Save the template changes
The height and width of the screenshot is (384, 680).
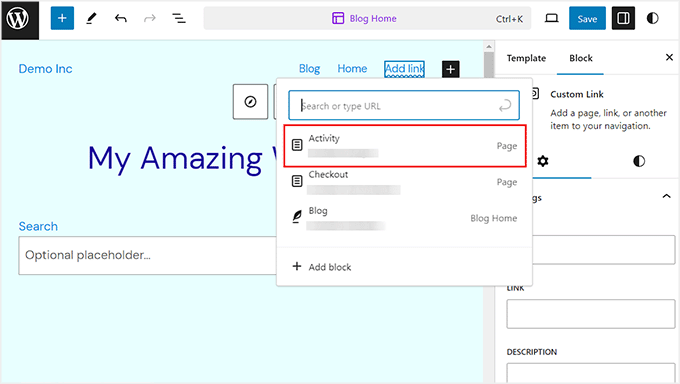point(587,18)
